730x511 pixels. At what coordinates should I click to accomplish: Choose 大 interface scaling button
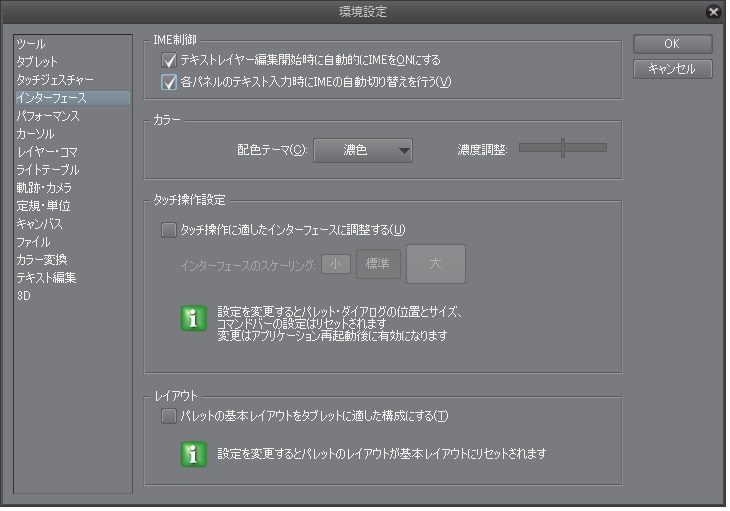coord(436,264)
